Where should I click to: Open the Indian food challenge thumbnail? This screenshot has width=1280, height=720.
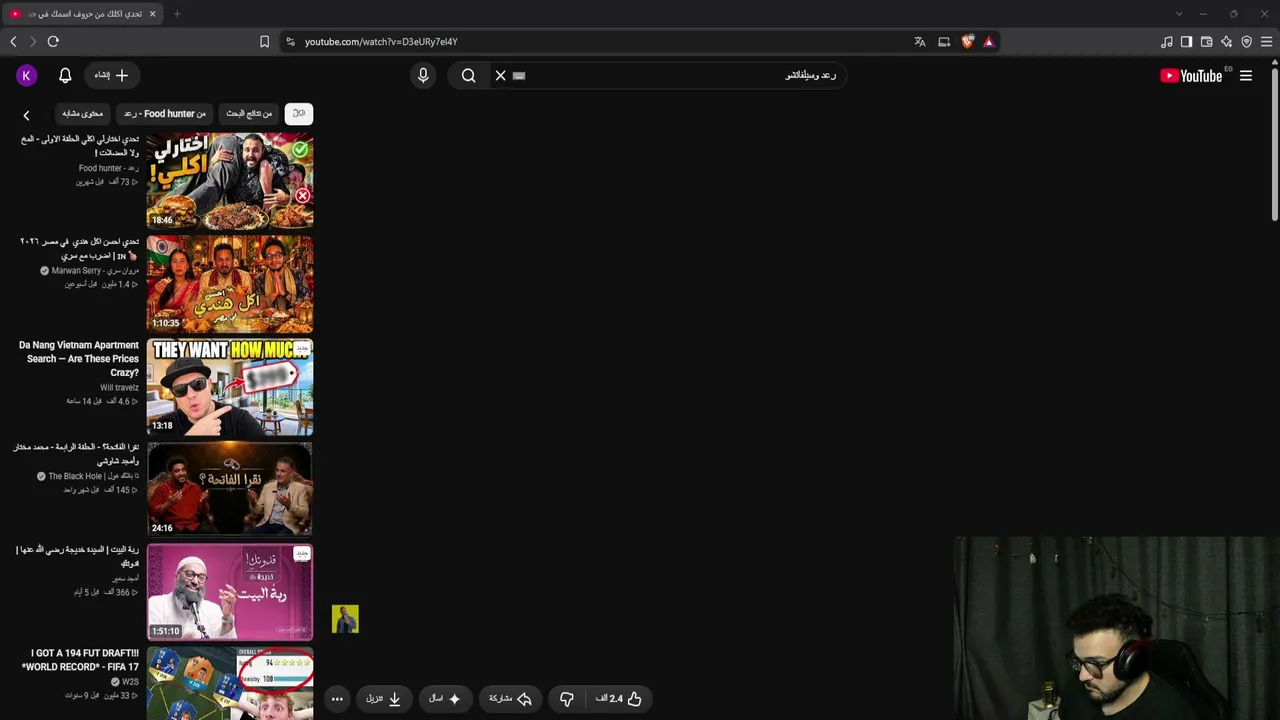pos(230,284)
